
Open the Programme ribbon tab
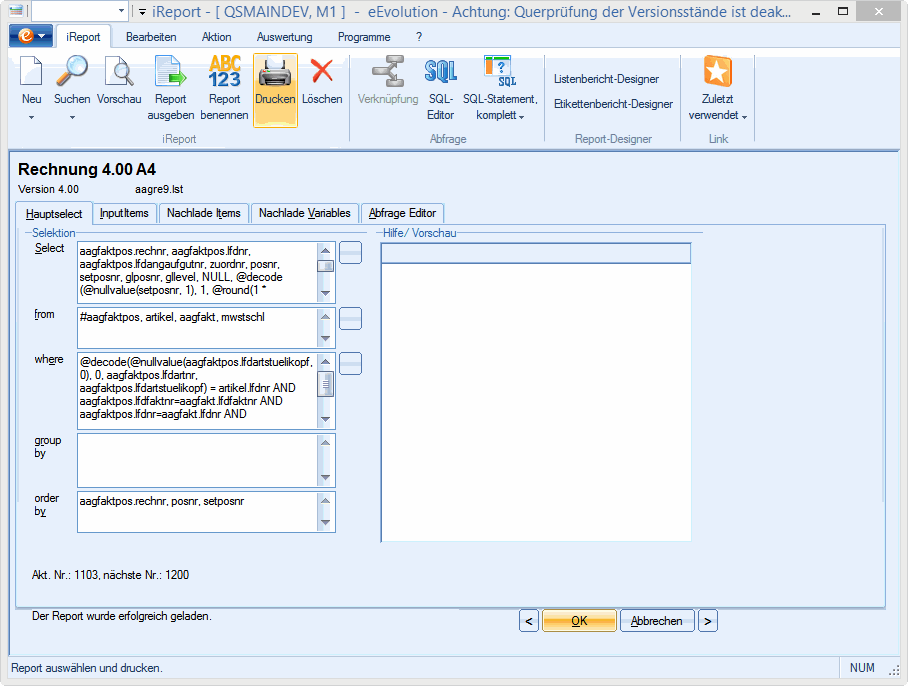pyautogui.click(x=364, y=37)
